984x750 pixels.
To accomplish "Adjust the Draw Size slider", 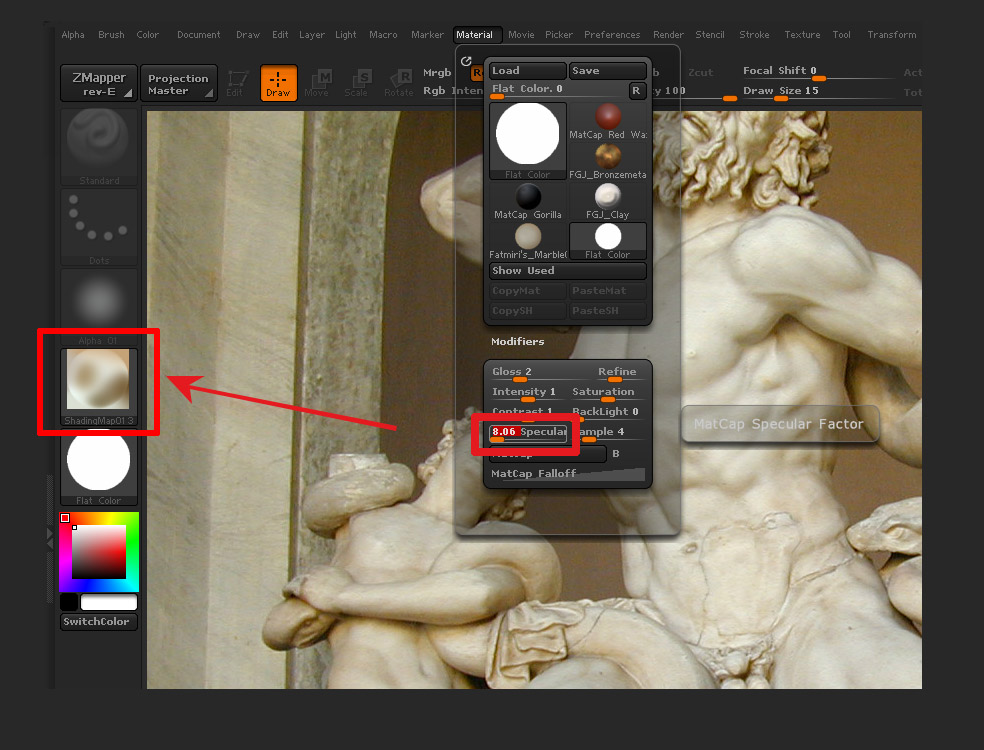I will tap(819, 92).
